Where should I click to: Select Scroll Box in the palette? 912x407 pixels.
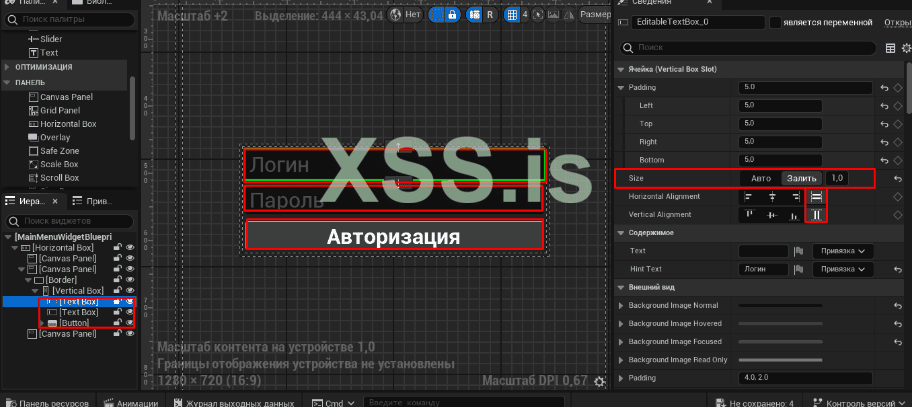(59, 178)
